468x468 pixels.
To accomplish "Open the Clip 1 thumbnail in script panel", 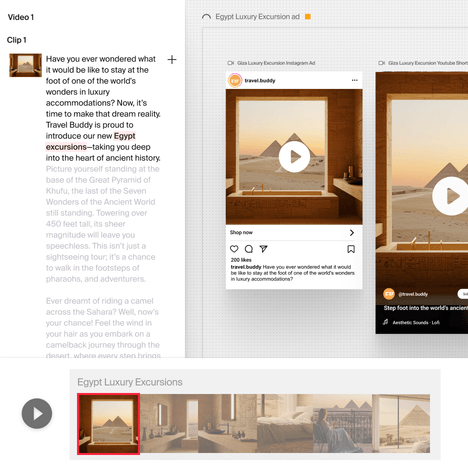I will pyautogui.click(x=26, y=65).
